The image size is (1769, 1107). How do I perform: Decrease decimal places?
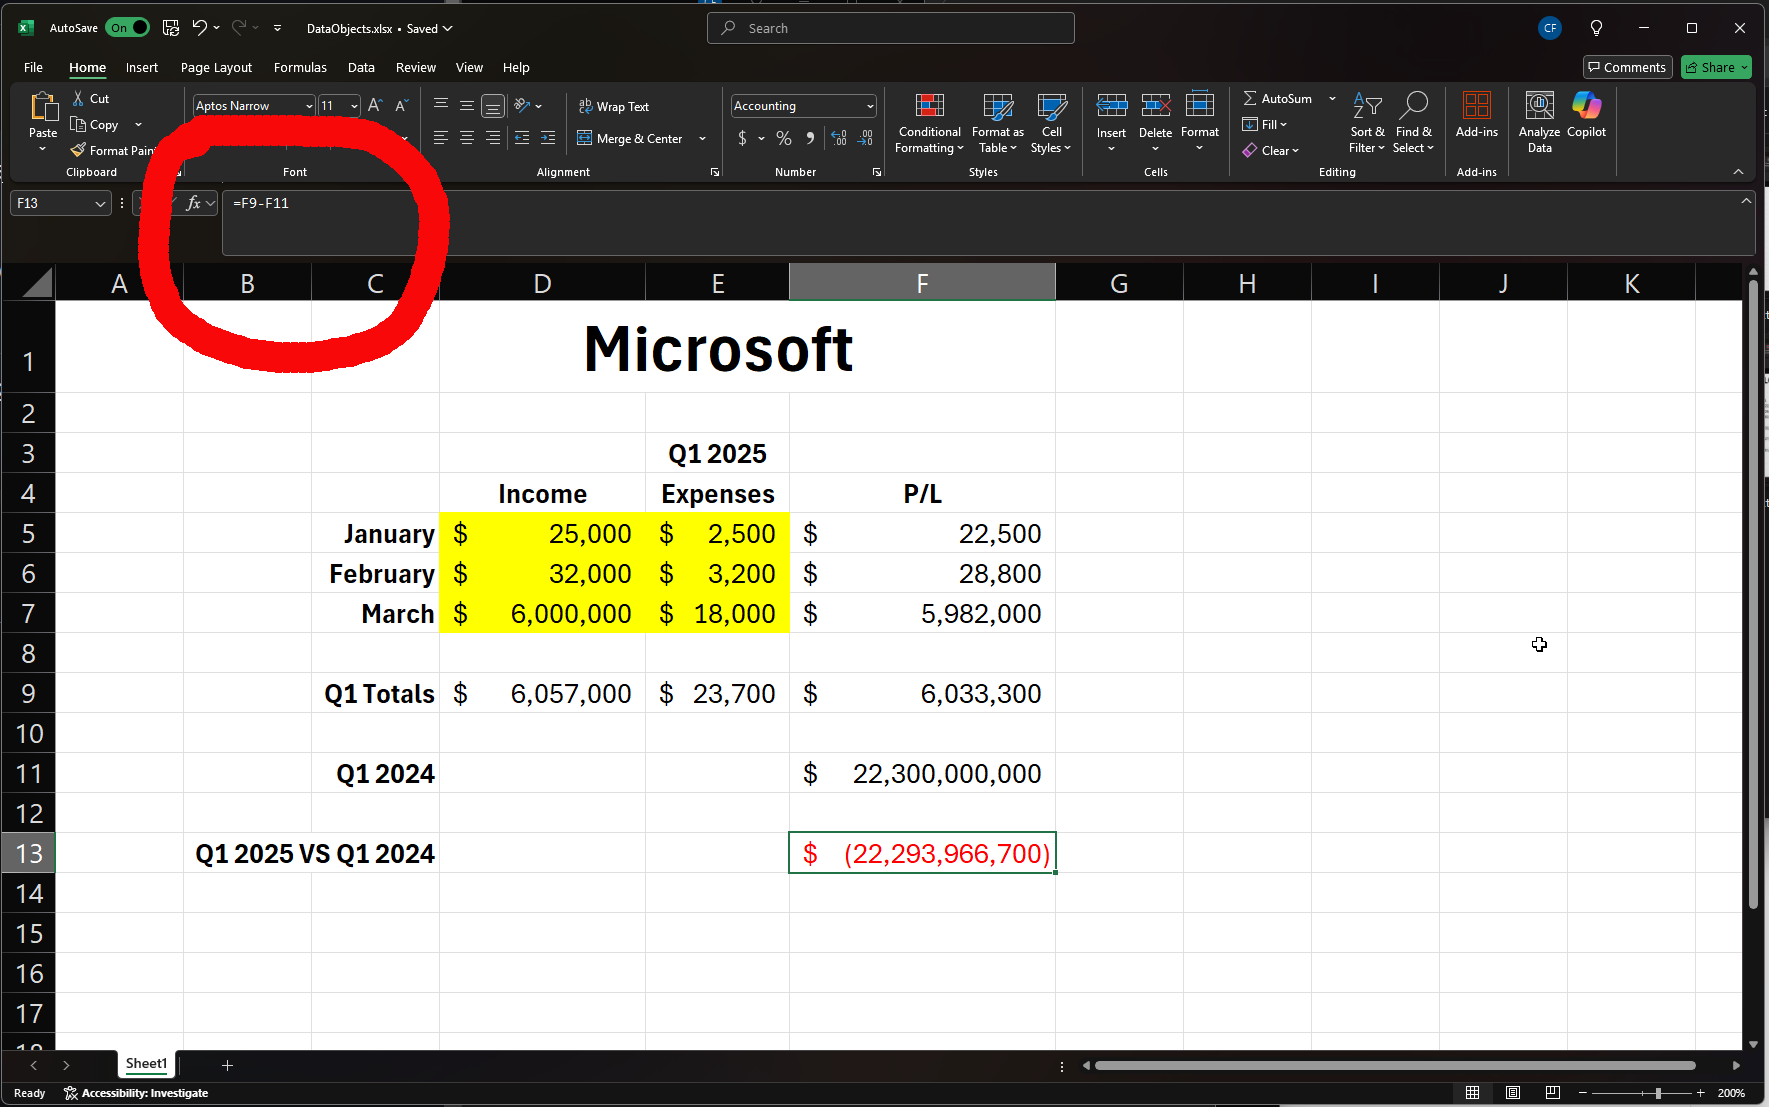tap(866, 138)
